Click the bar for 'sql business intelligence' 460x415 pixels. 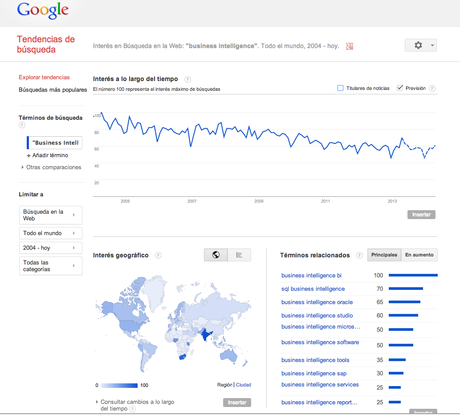pos(406,288)
